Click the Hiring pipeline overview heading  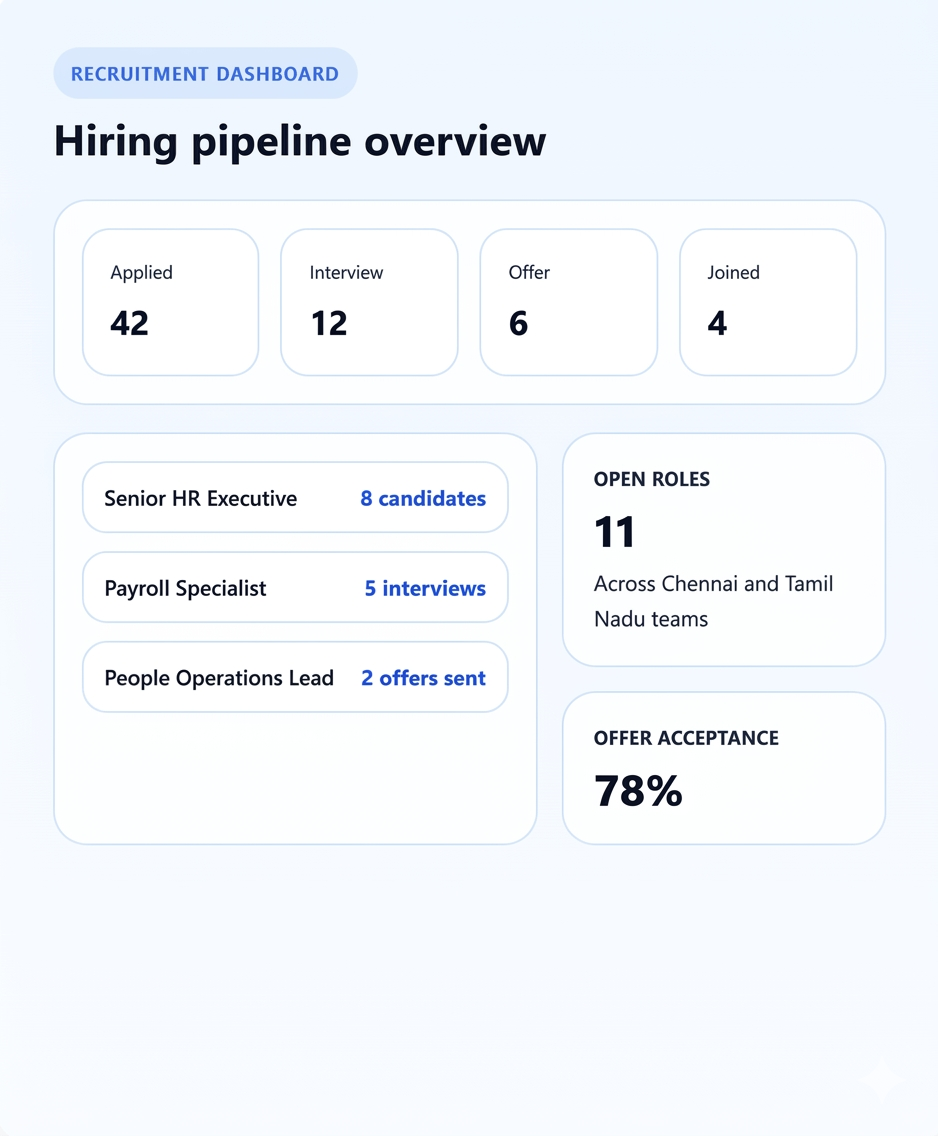point(299,141)
